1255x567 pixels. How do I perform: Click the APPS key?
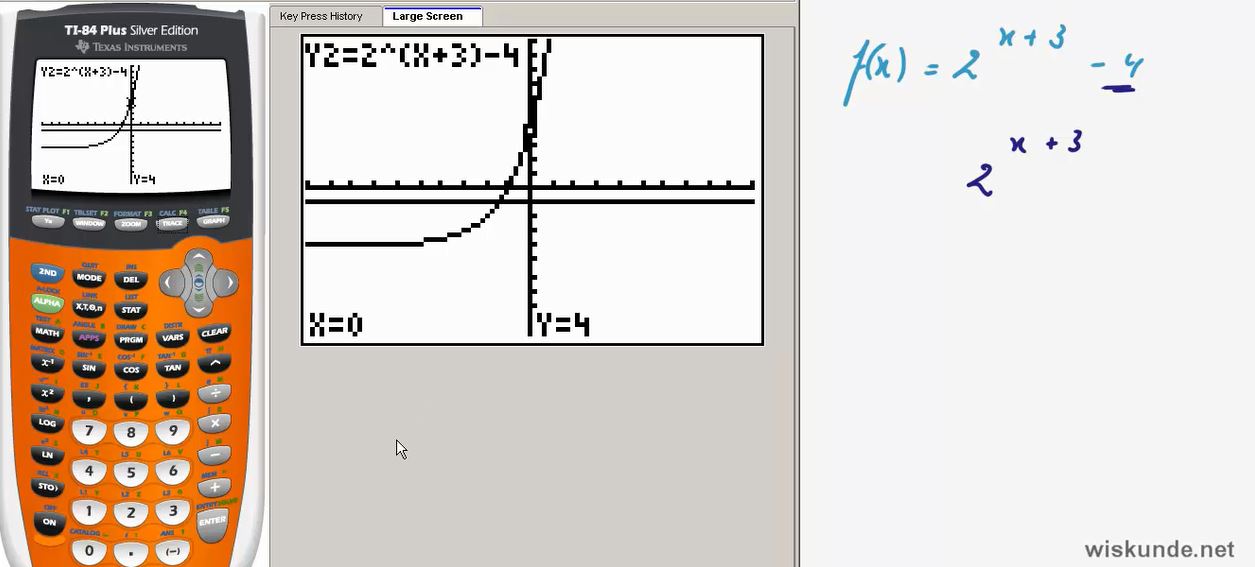coord(89,337)
